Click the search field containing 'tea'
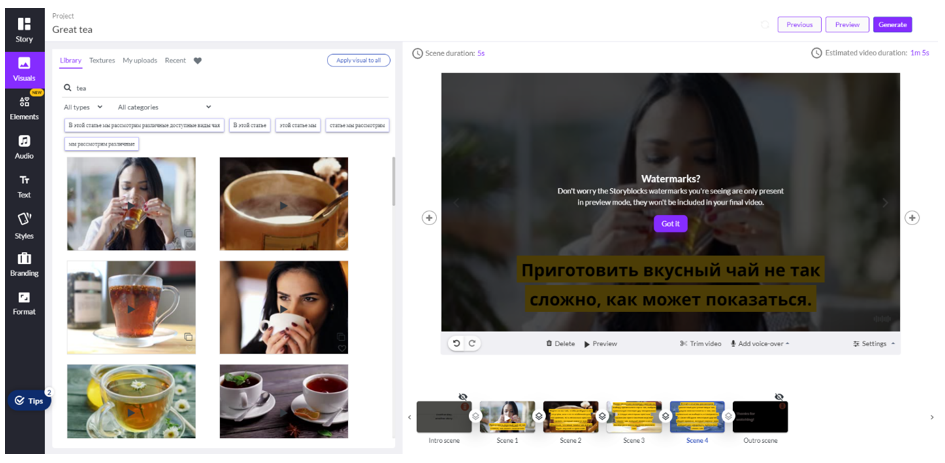Viewport: 945px width, 463px height. pyautogui.click(x=225, y=88)
